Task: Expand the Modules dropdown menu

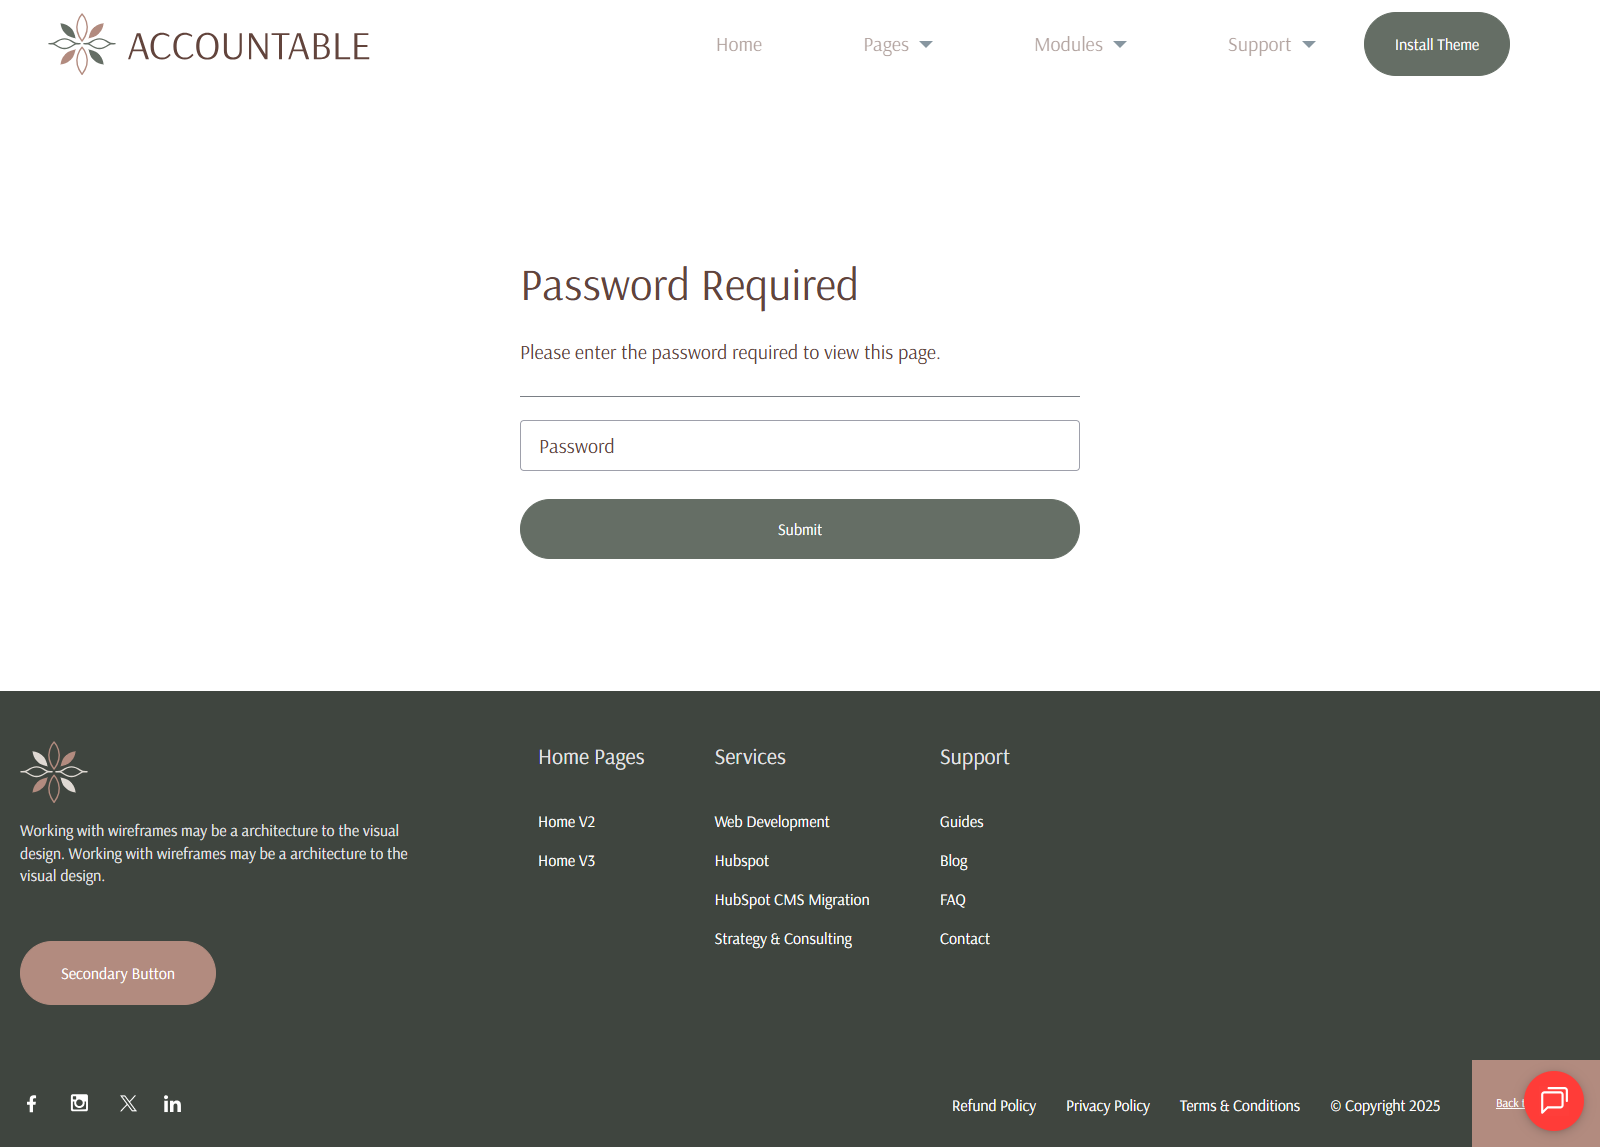Action: point(1079,45)
